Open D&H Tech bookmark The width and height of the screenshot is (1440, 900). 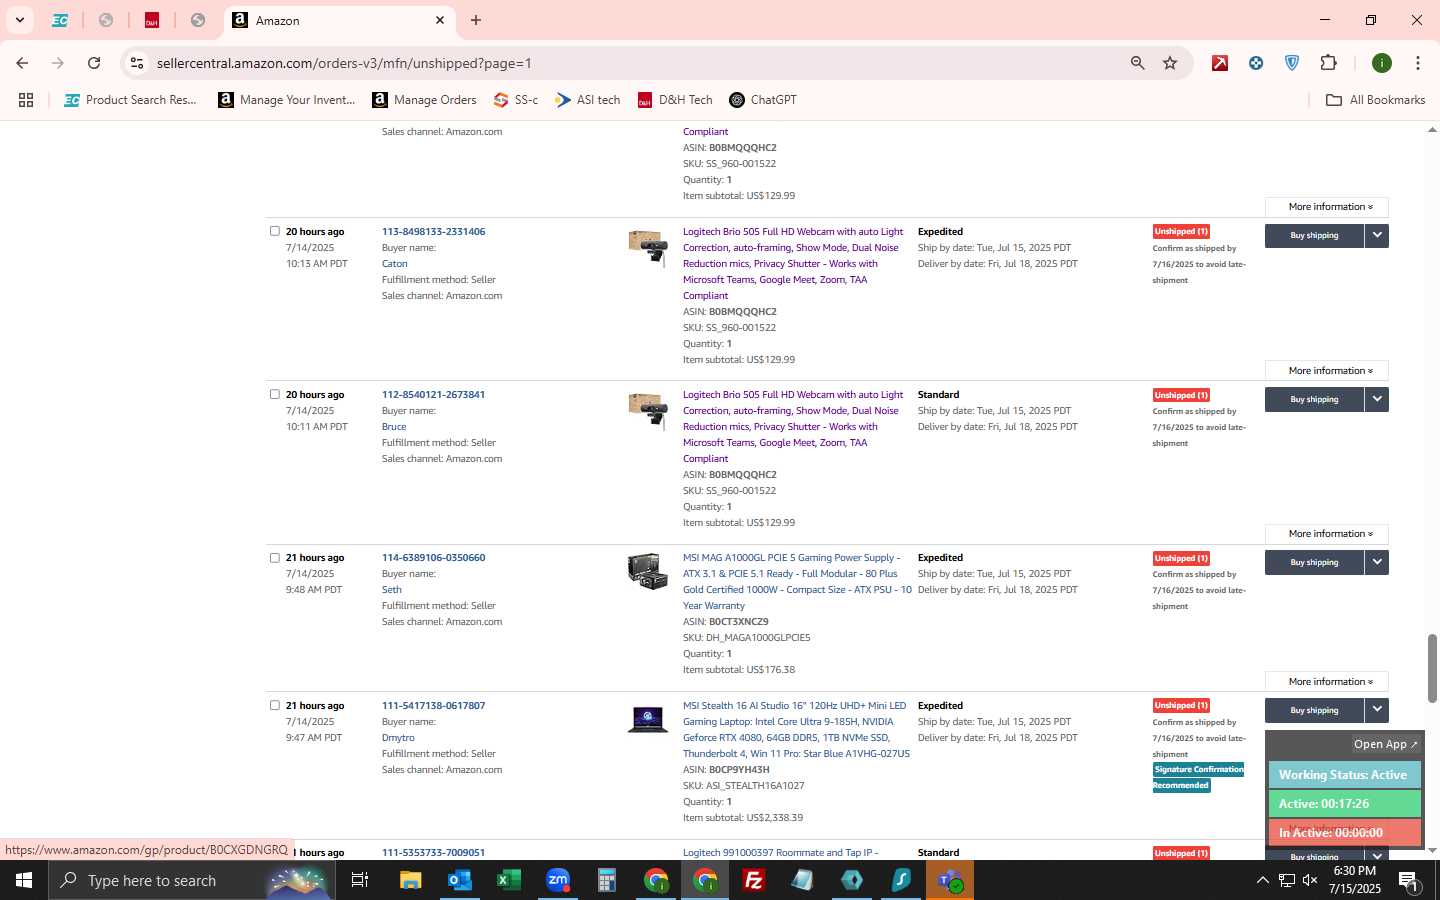(x=676, y=100)
